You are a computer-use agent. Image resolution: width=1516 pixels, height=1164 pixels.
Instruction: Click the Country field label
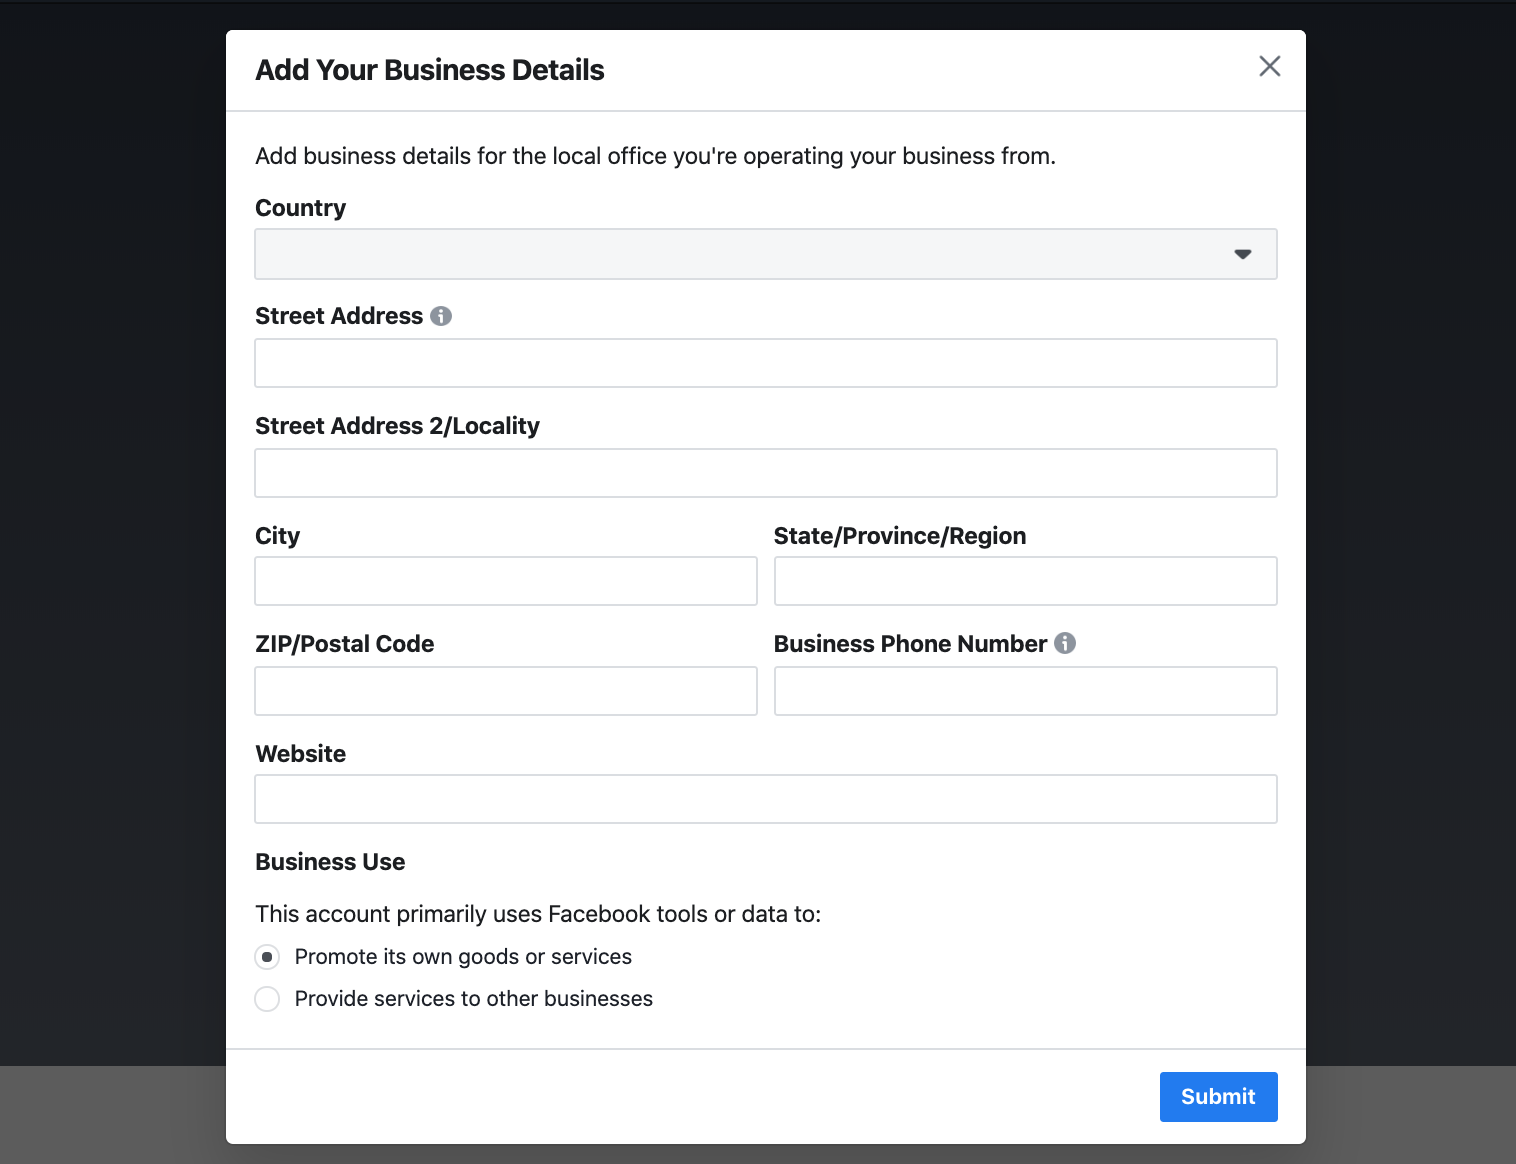coord(300,208)
